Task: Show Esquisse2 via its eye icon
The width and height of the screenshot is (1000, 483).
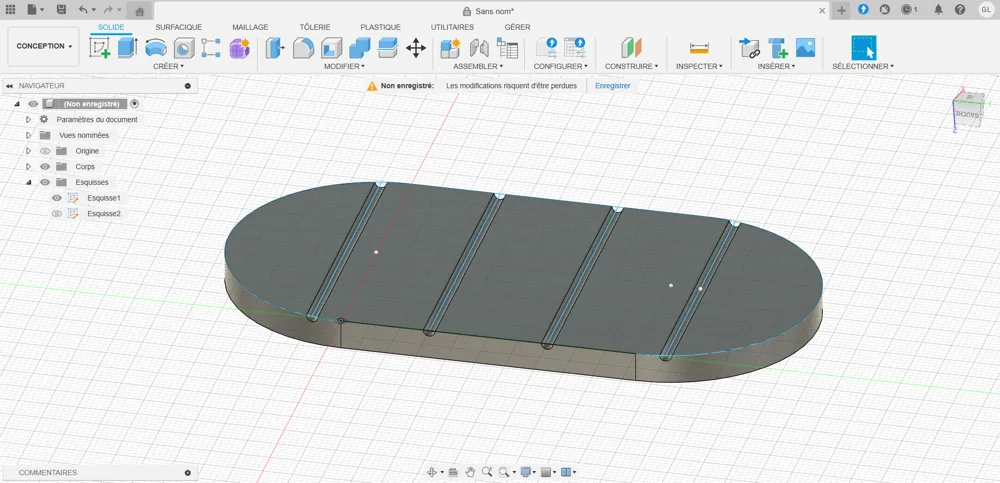Action: click(57, 214)
